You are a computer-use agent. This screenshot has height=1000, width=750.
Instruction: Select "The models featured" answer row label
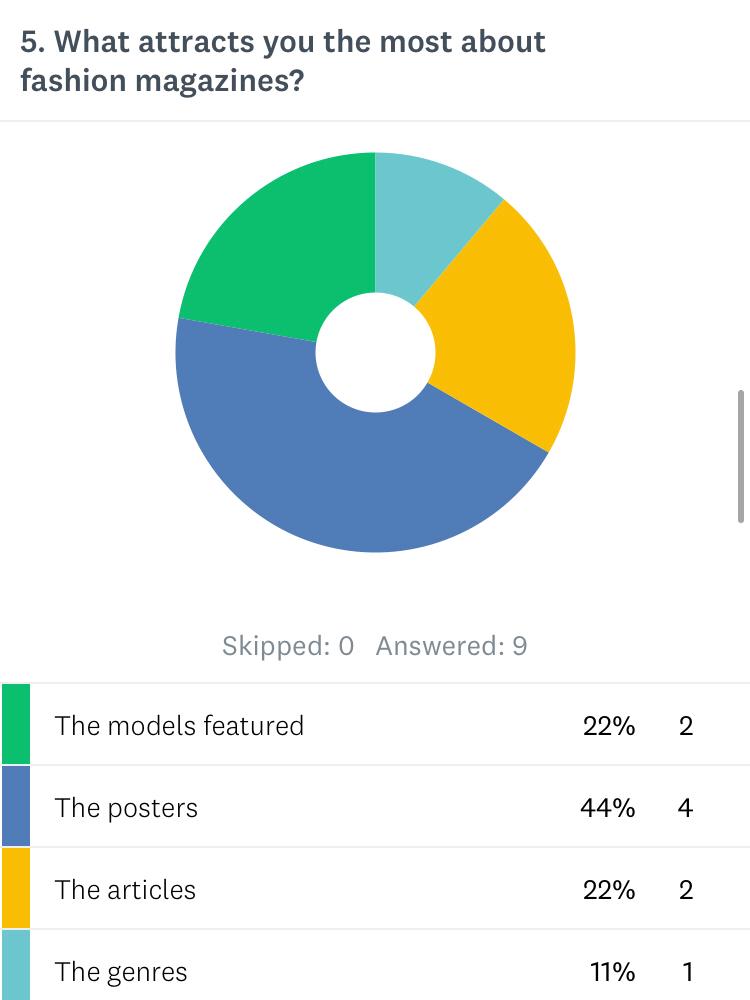pos(179,725)
